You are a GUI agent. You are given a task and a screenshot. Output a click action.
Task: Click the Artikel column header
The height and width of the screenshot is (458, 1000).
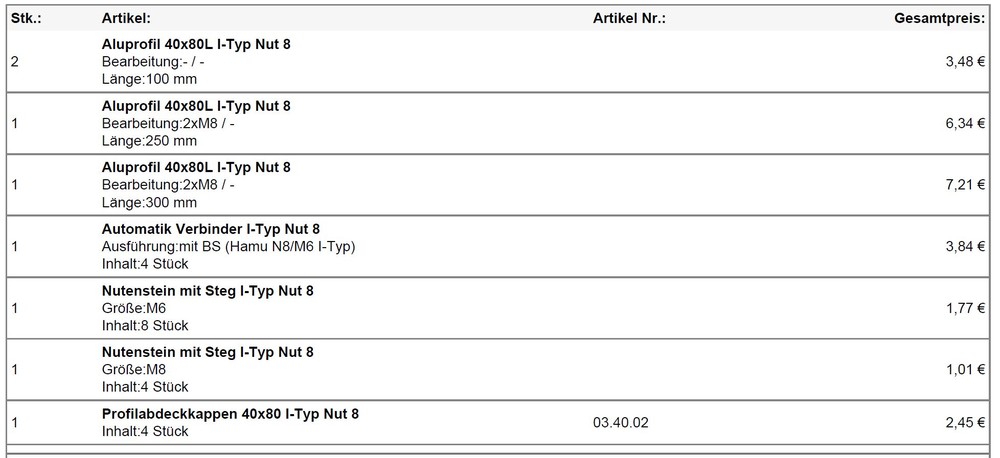[x=126, y=18]
